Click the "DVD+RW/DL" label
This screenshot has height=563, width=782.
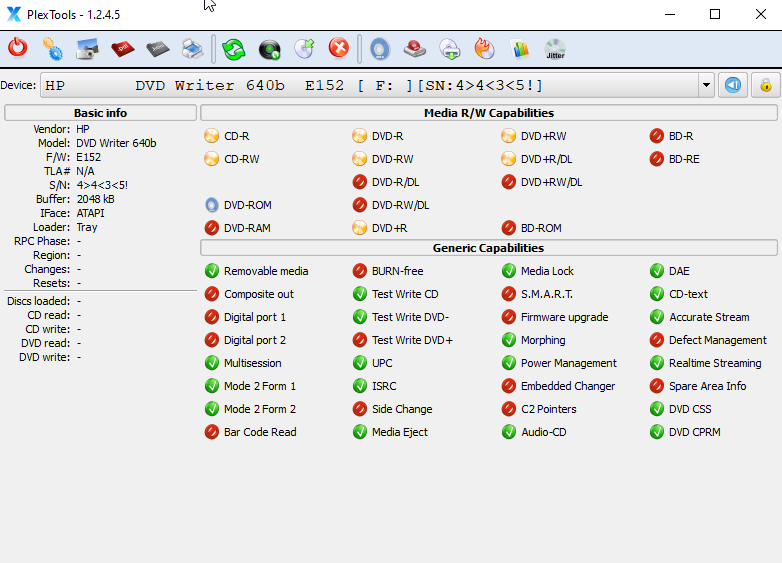[x=551, y=182]
